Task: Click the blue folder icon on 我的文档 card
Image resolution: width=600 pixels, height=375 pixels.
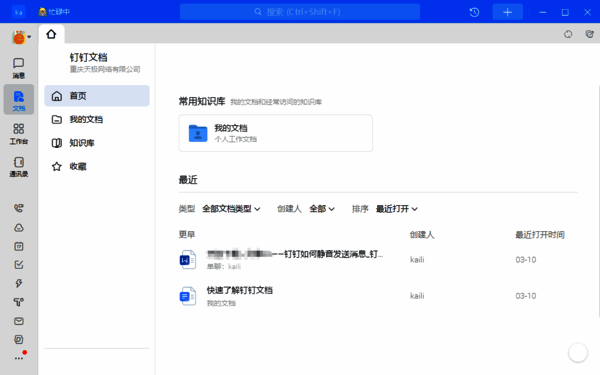Action: tap(198, 134)
